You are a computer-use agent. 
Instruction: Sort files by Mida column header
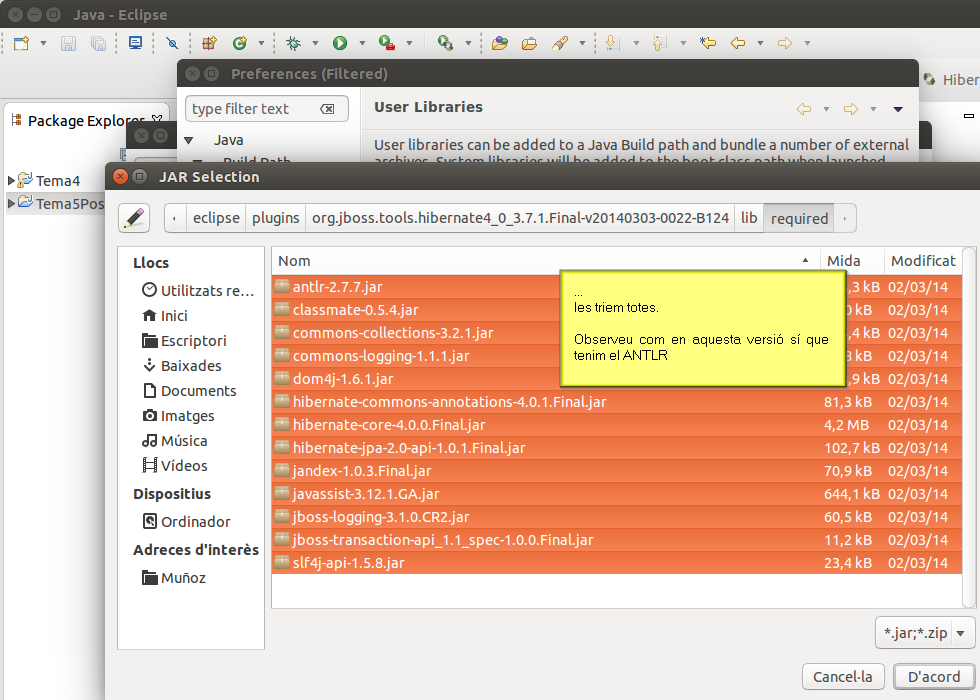coord(852,261)
